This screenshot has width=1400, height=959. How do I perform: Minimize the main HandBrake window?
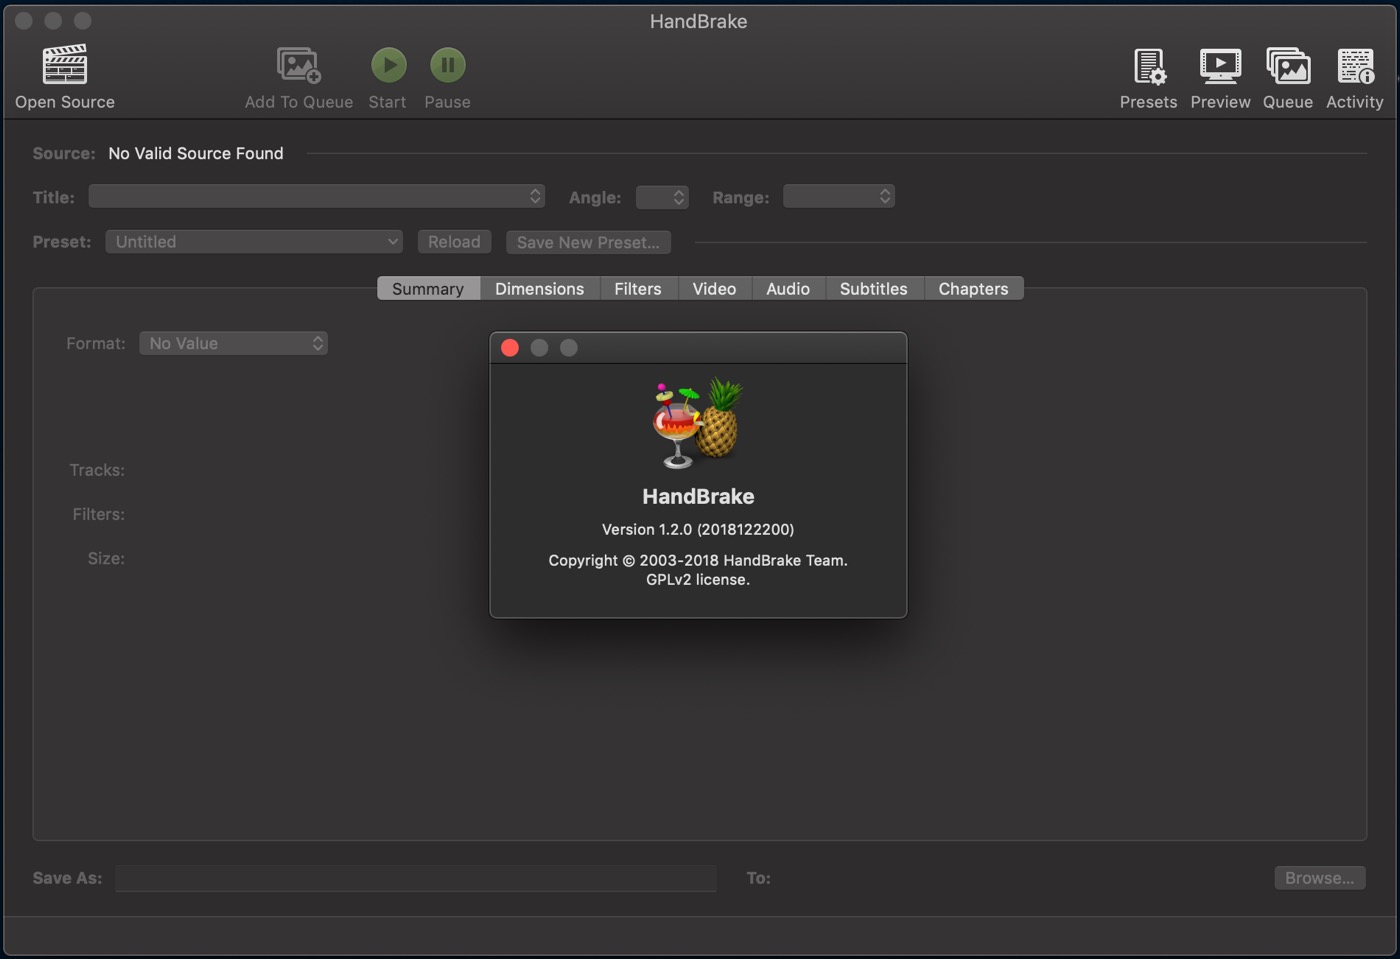pos(53,21)
